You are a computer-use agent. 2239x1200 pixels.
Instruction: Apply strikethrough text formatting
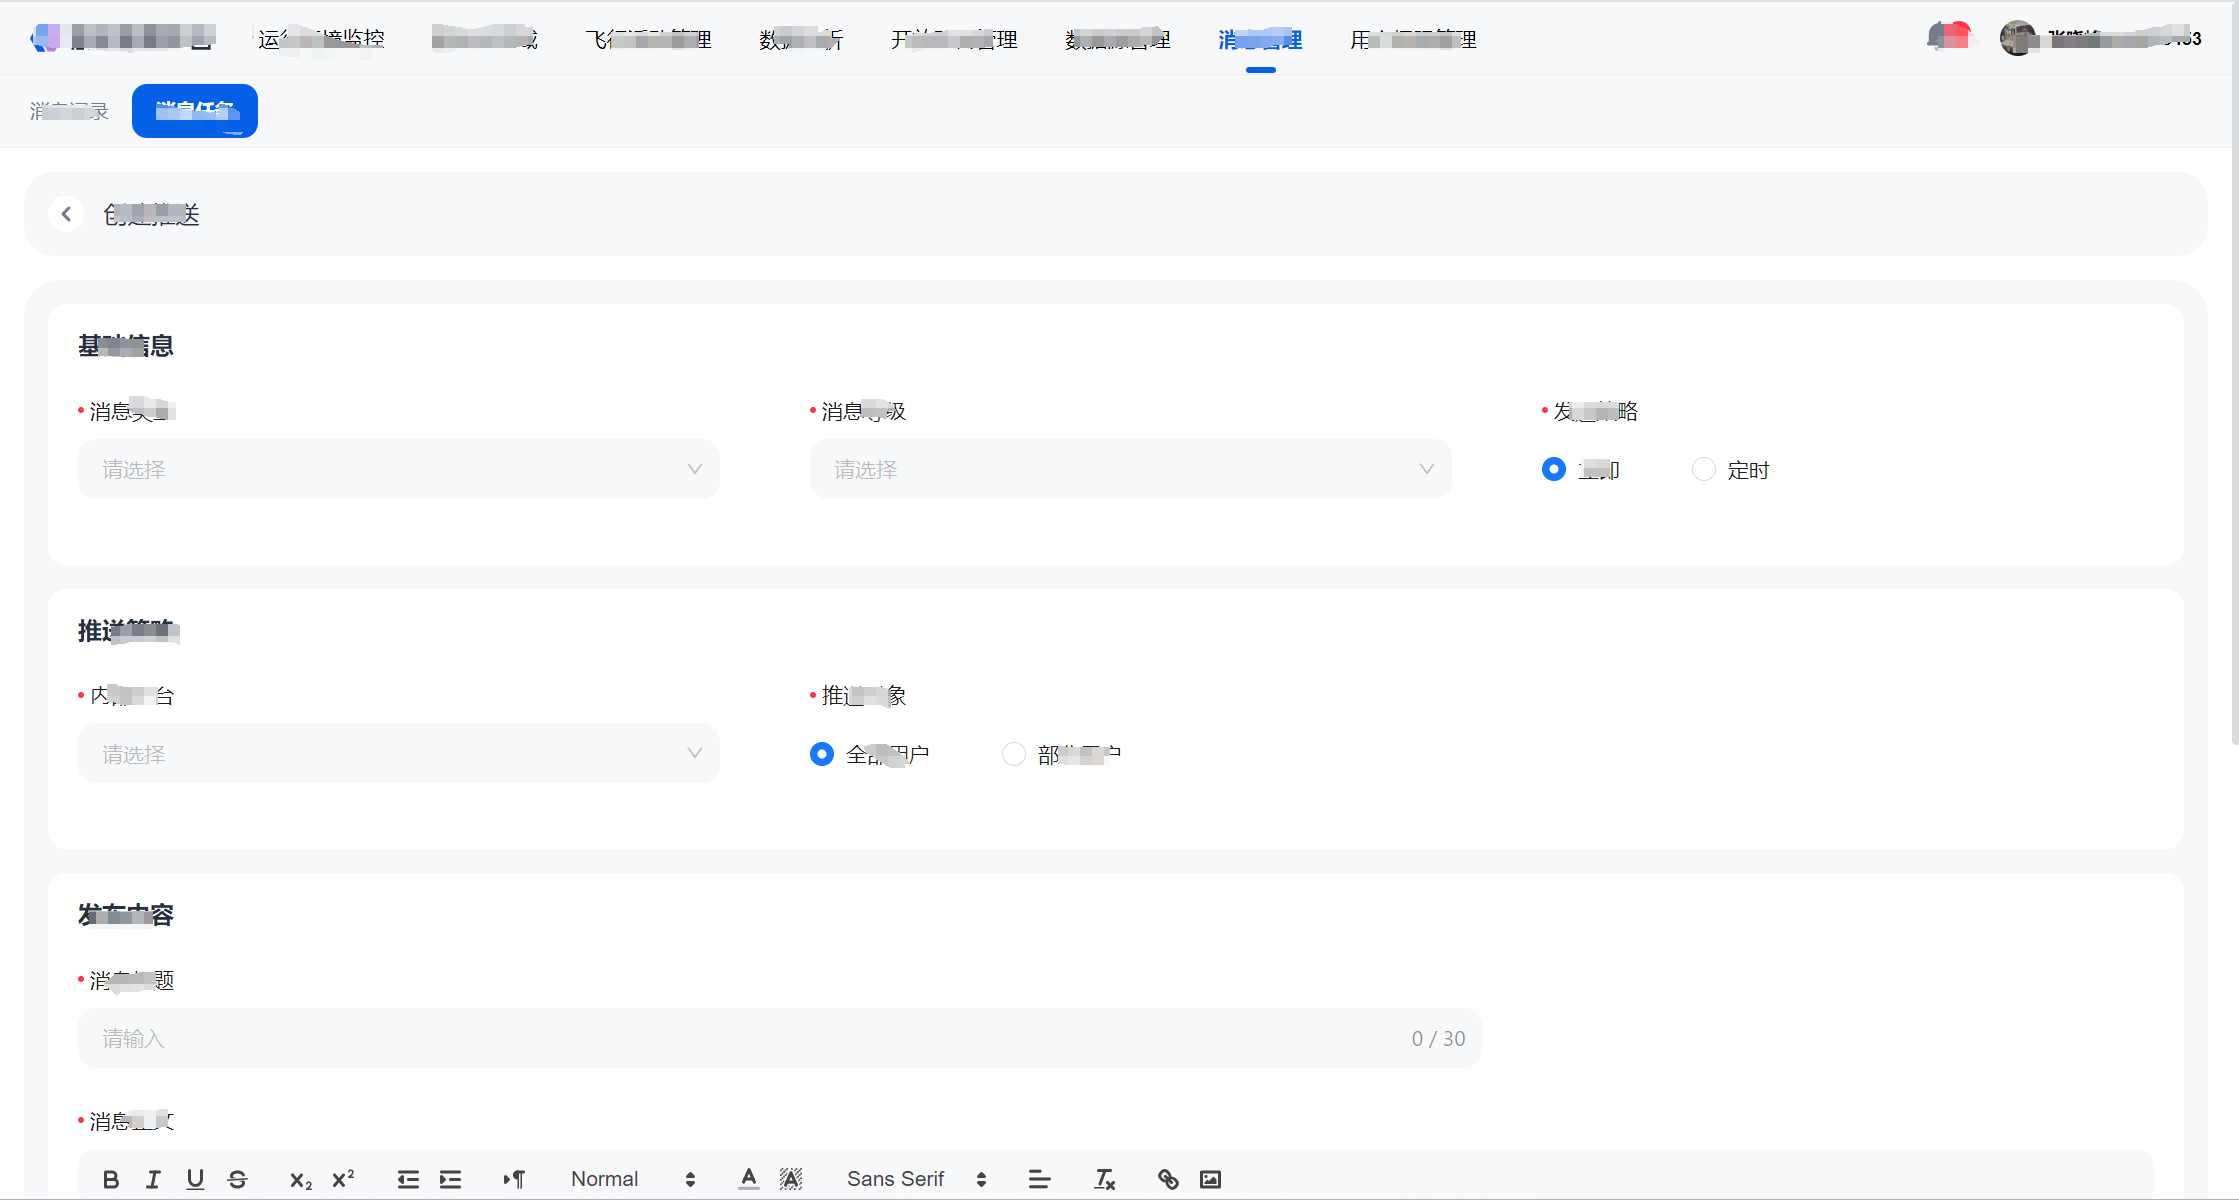[237, 1180]
